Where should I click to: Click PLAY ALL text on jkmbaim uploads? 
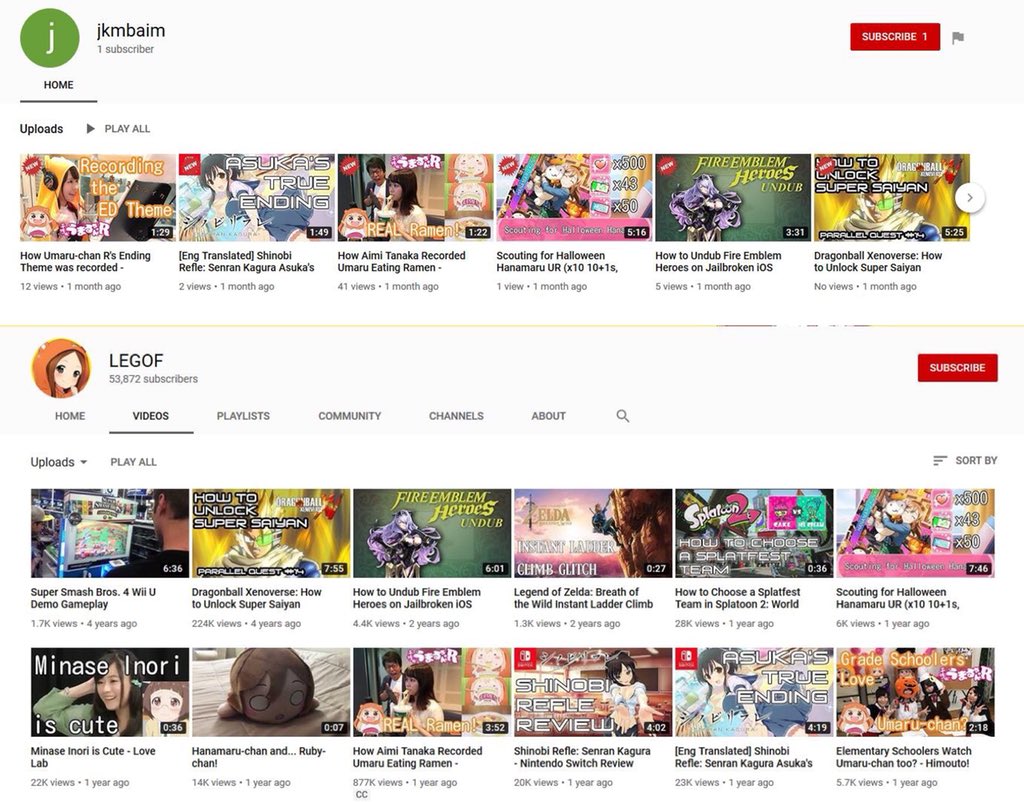127,129
